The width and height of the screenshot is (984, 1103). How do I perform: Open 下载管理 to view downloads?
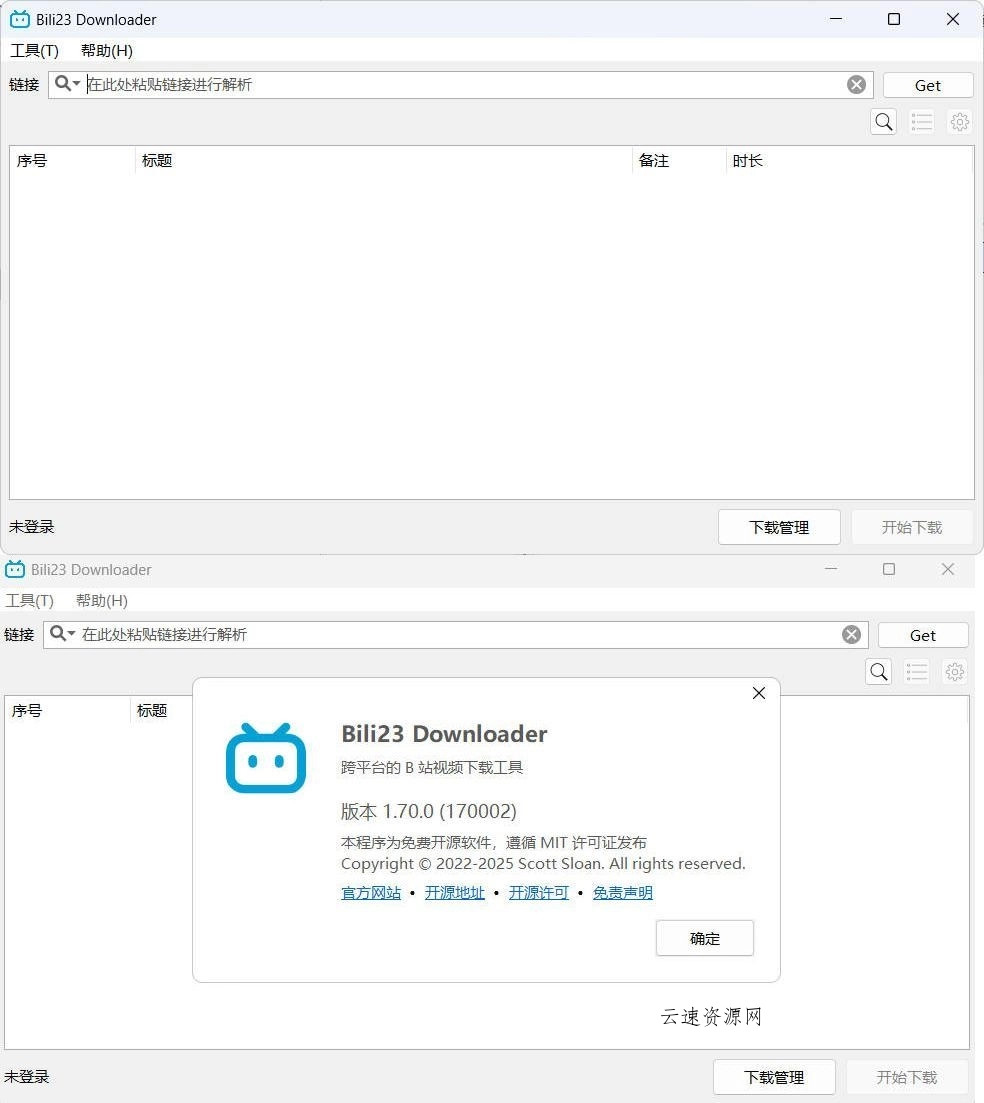[778, 527]
